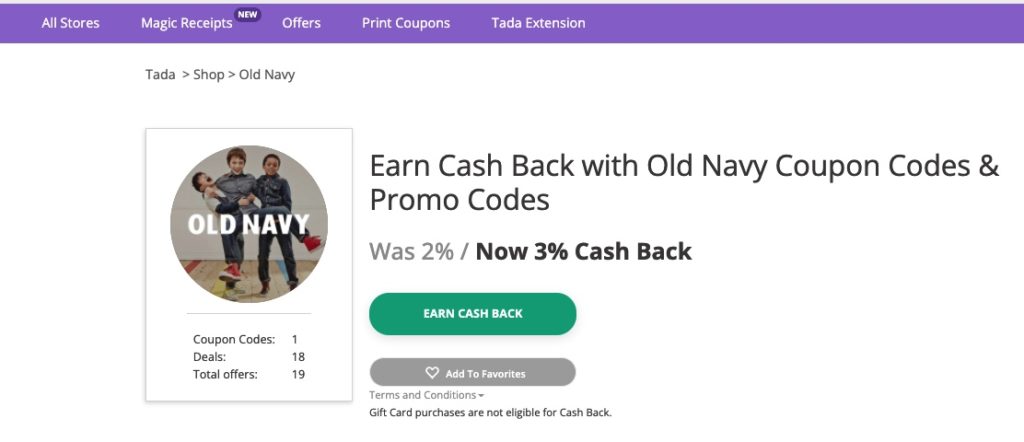Click the Old Navy Coupon Codes heading
The height and width of the screenshot is (442, 1024).
(x=684, y=182)
